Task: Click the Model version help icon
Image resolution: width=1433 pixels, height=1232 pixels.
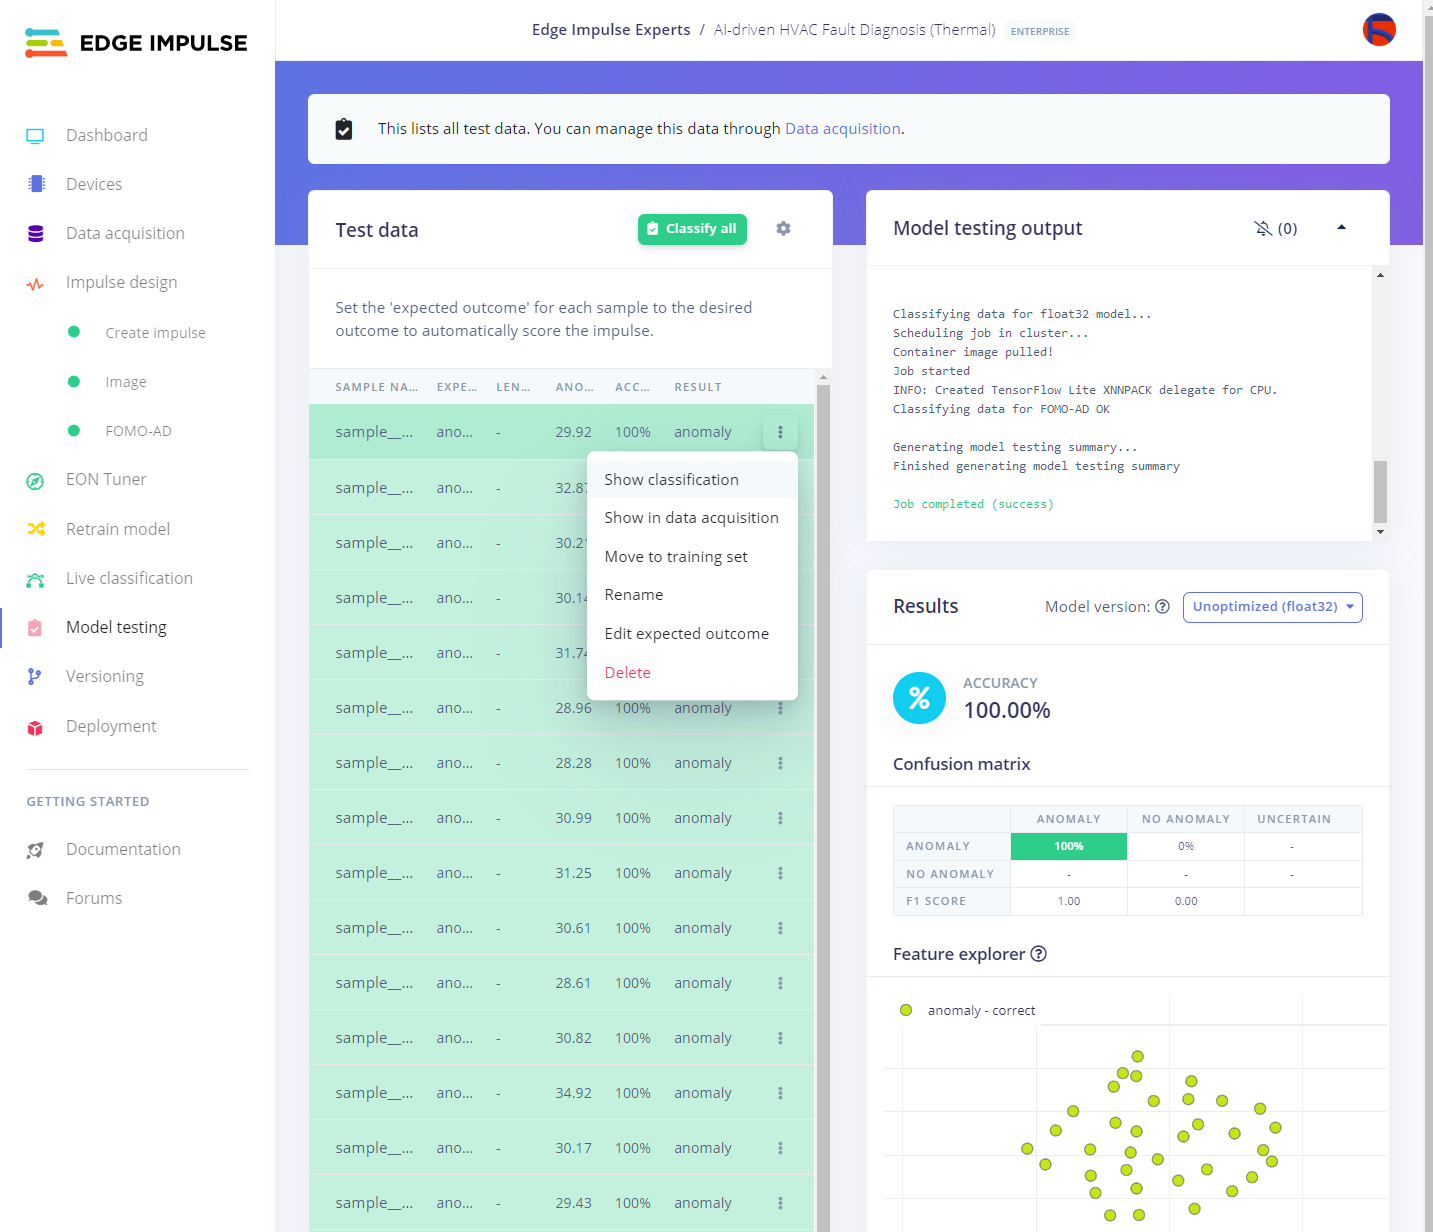Action: pos(1162,607)
